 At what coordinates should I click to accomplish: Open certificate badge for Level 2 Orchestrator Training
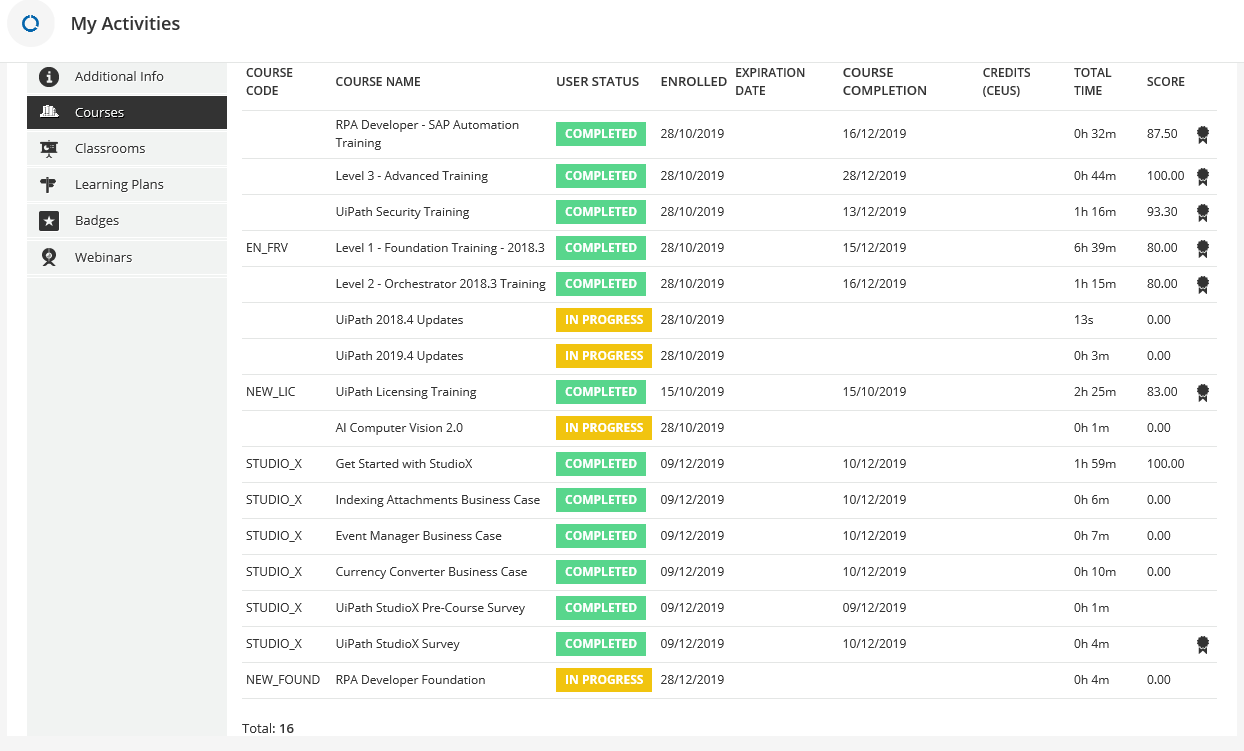[x=1203, y=284]
